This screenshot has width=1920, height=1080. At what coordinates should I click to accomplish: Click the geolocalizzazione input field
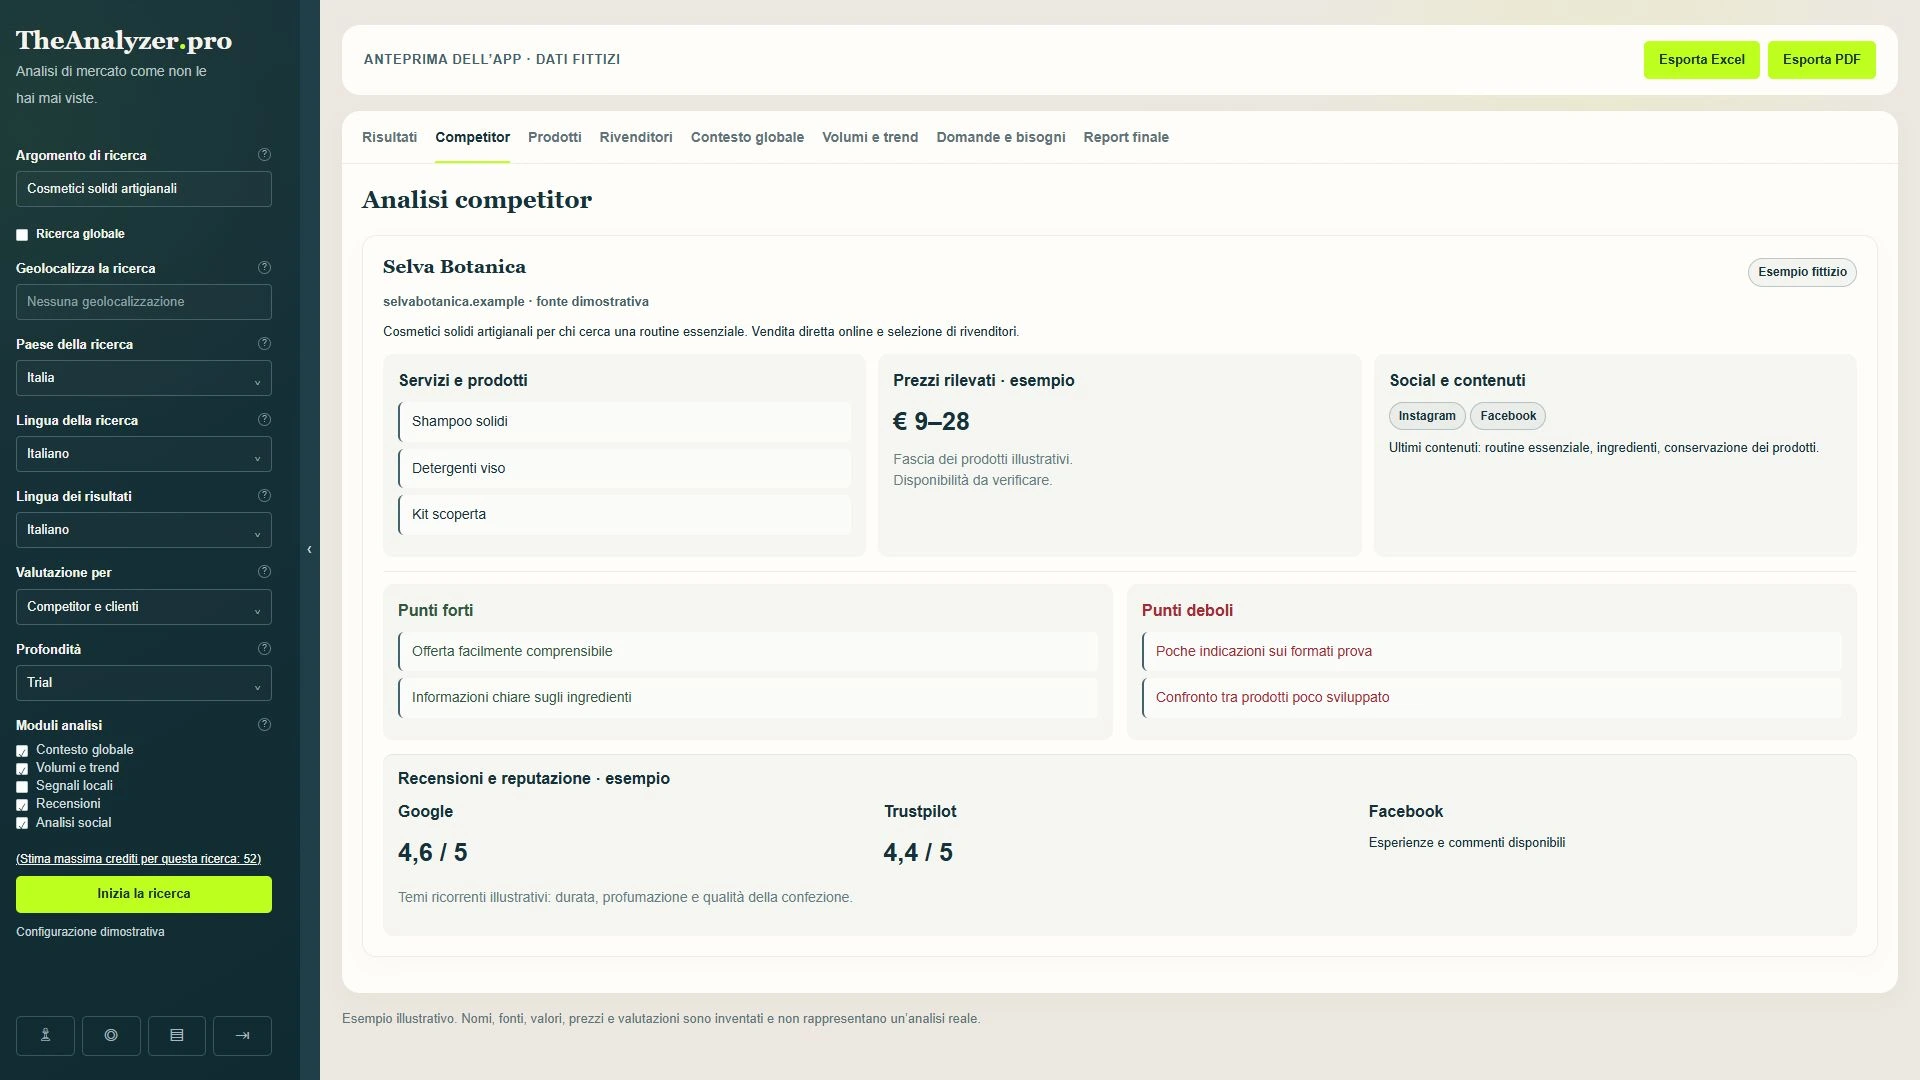[144, 302]
